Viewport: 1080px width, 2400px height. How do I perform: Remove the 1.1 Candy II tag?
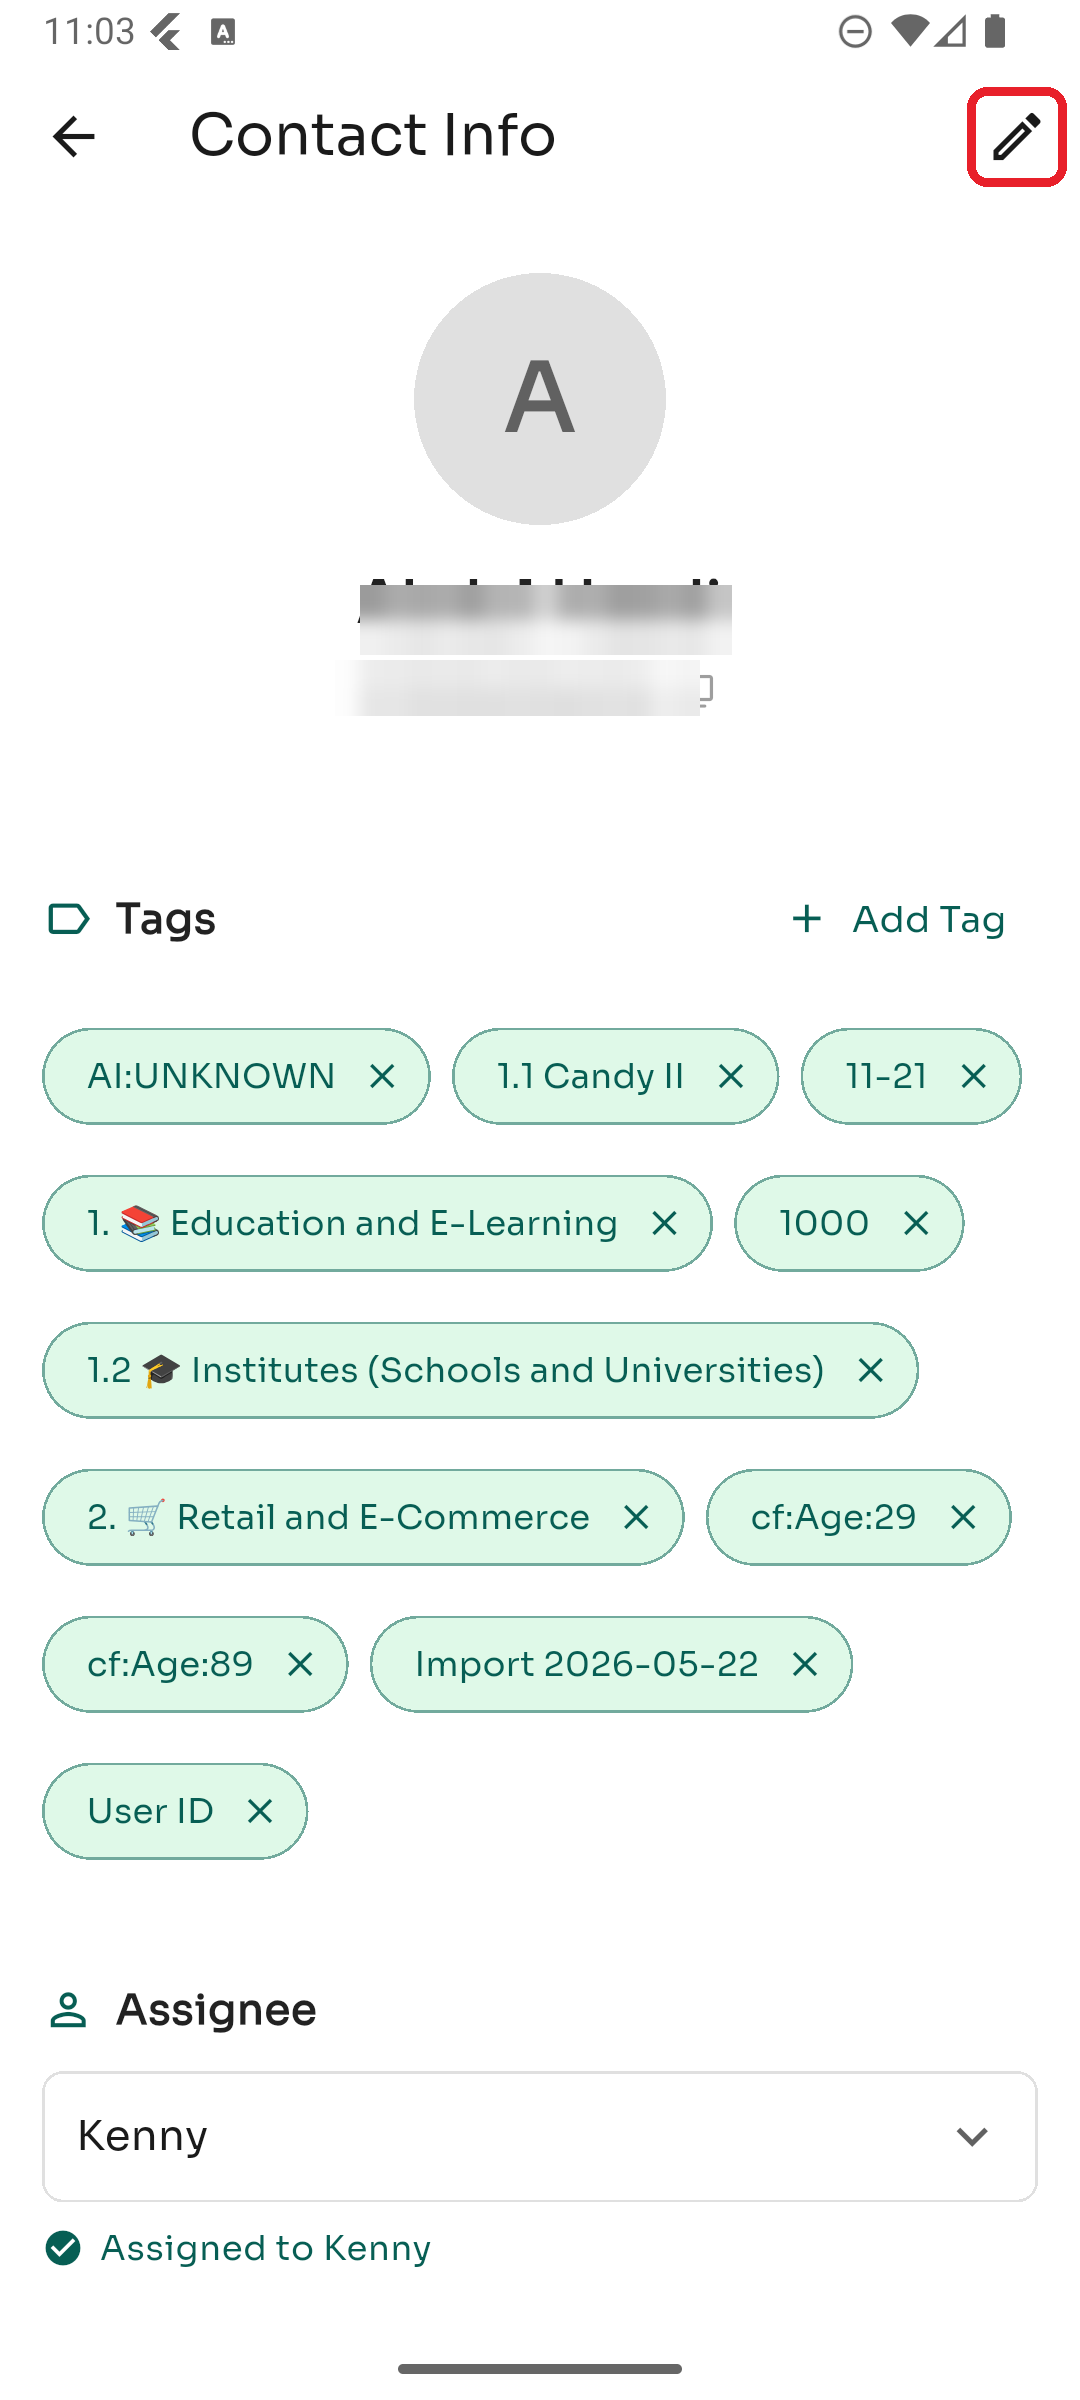pyautogui.click(x=731, y=1076)
